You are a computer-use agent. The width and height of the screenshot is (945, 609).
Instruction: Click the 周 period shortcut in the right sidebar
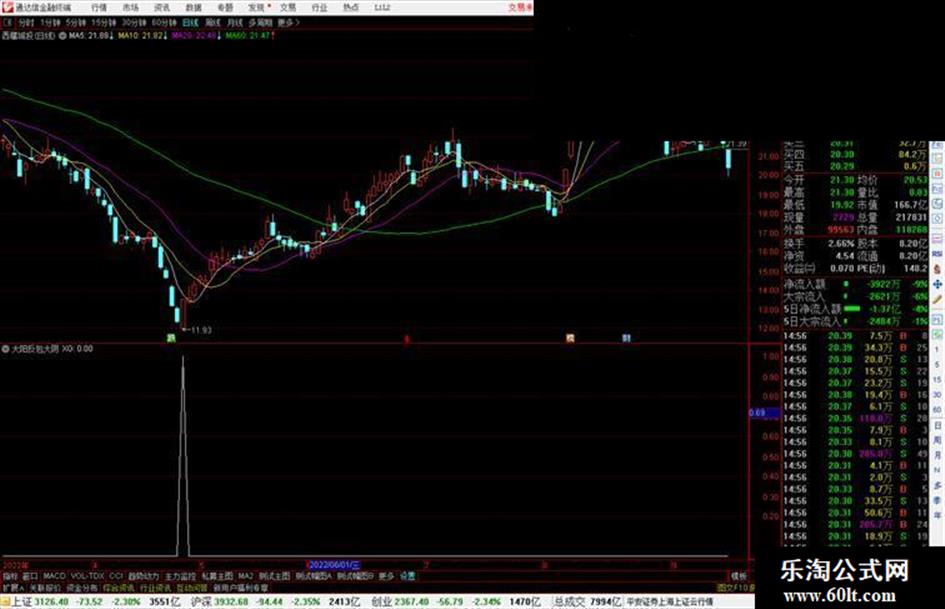(937, 441)
